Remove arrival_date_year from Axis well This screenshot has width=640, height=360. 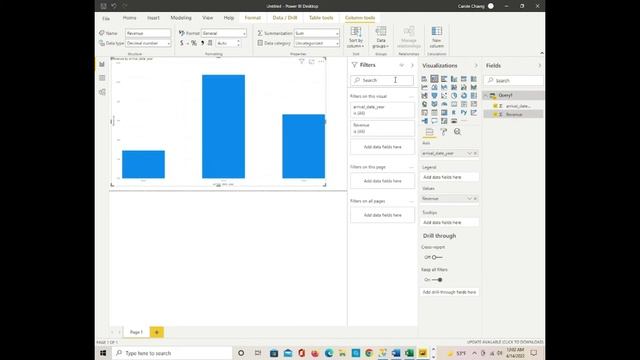tap(476, 153)
